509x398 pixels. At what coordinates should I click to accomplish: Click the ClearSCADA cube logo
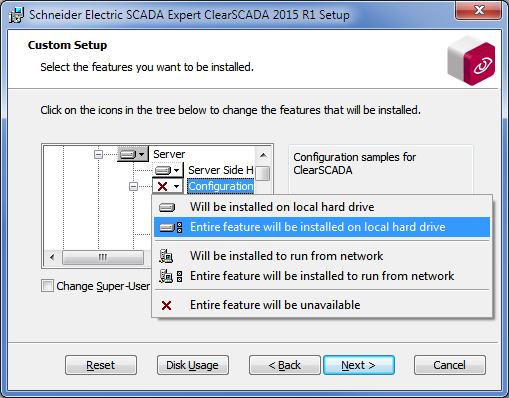pyautogui.click(x=471, y=61)
